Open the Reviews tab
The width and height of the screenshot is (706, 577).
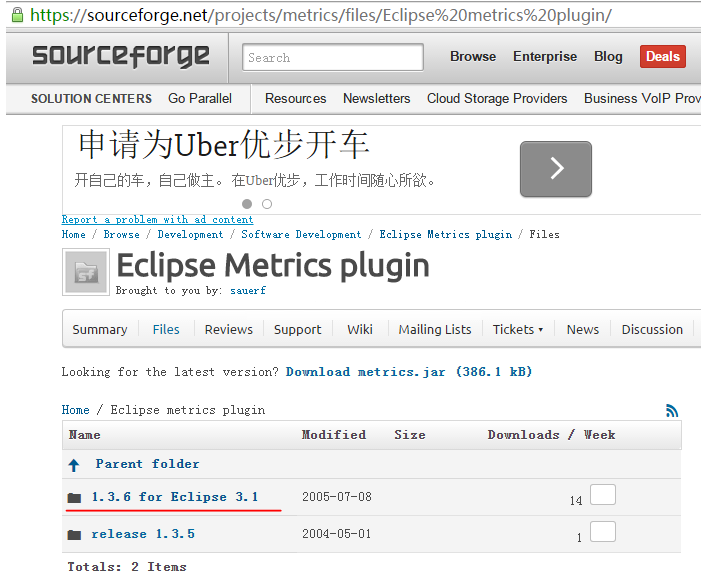[229, 329]
